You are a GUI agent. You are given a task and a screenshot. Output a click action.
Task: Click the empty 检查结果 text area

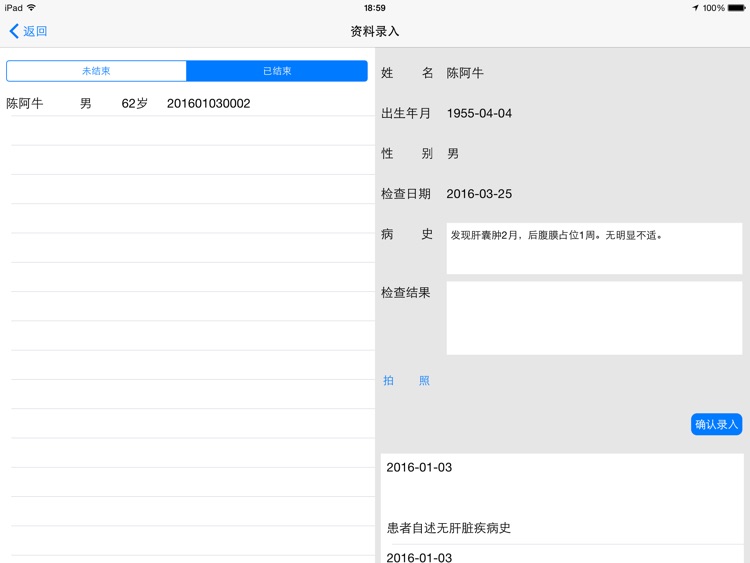click(x=594, y=318)
